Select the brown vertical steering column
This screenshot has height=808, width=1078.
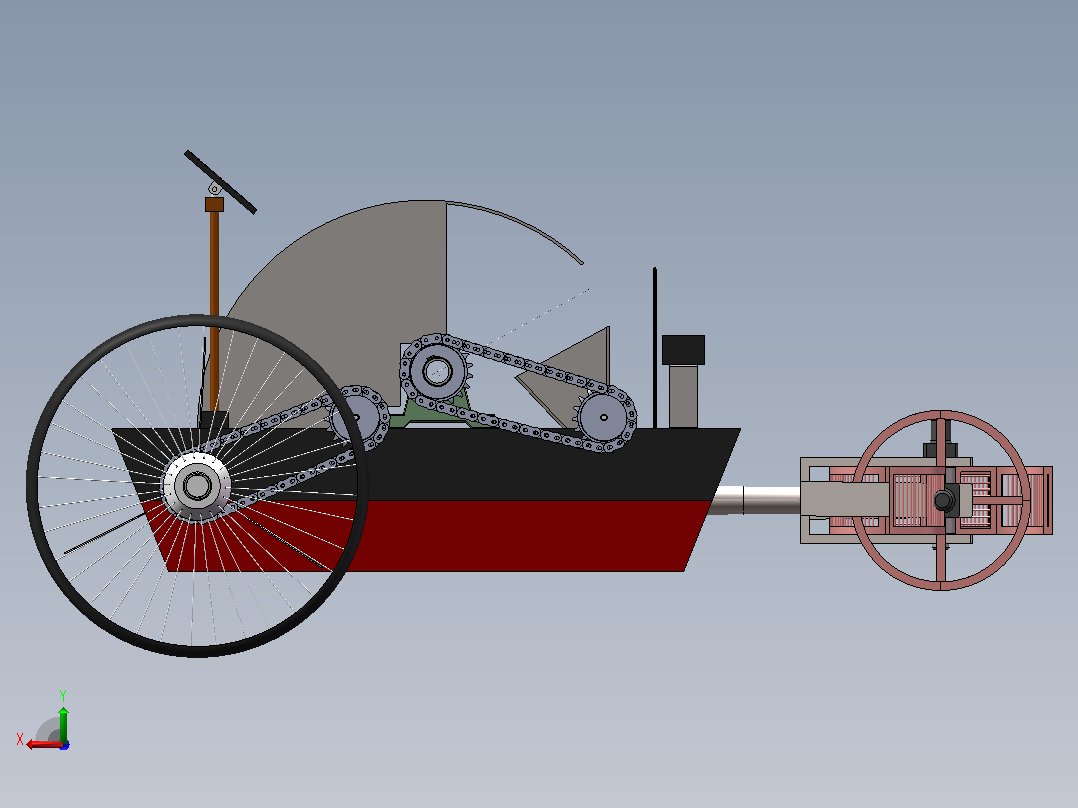tap(214, 309)
